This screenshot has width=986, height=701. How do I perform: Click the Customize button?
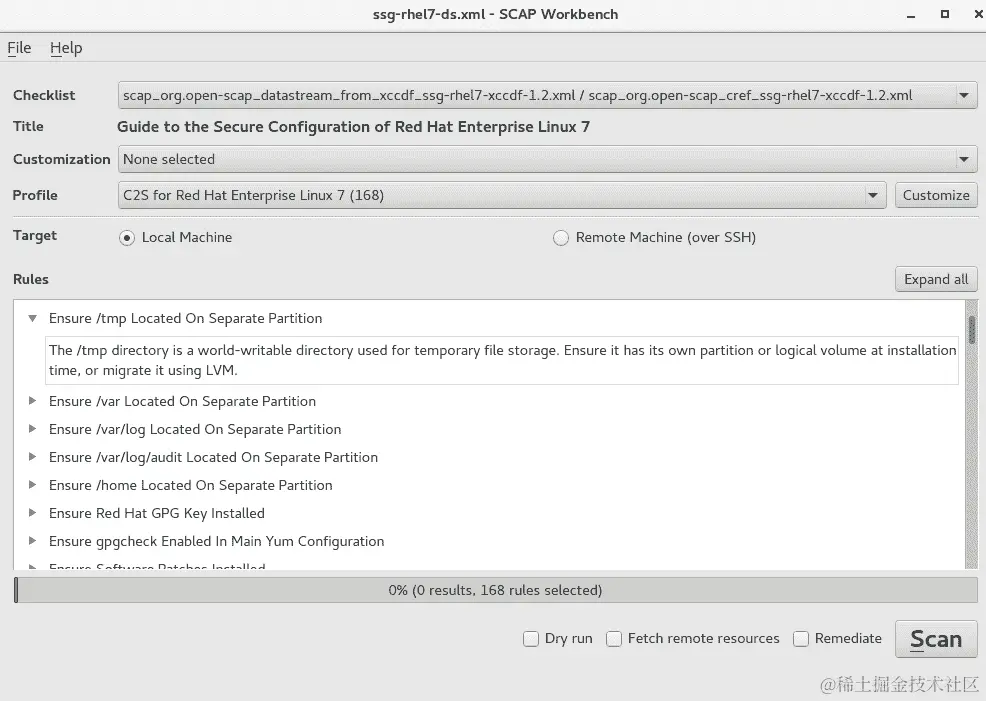click(x=936, y=196)
